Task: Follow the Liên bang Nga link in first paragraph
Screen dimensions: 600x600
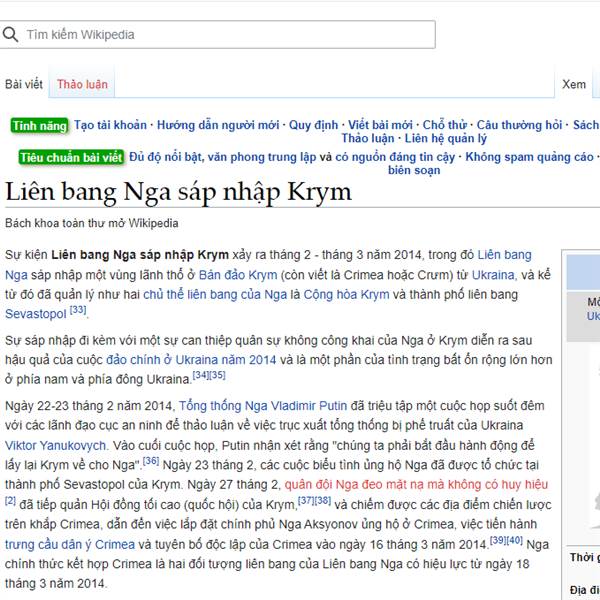Action: point(505,255)
